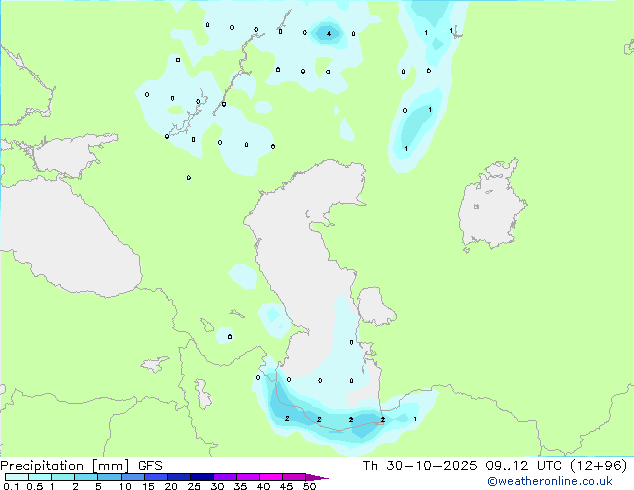634x490 pixels.
Task: Click the 35–40 mm legend swatch
Action: coord(247,477)
